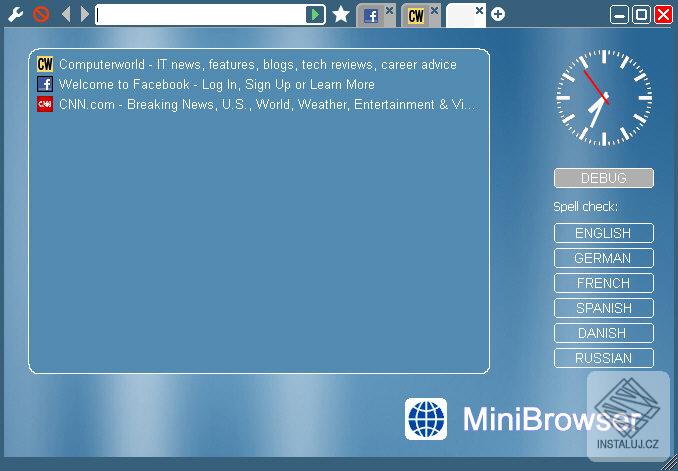
Task: Click the Facebook favicon in list
Action: click(x=45, y=84)
